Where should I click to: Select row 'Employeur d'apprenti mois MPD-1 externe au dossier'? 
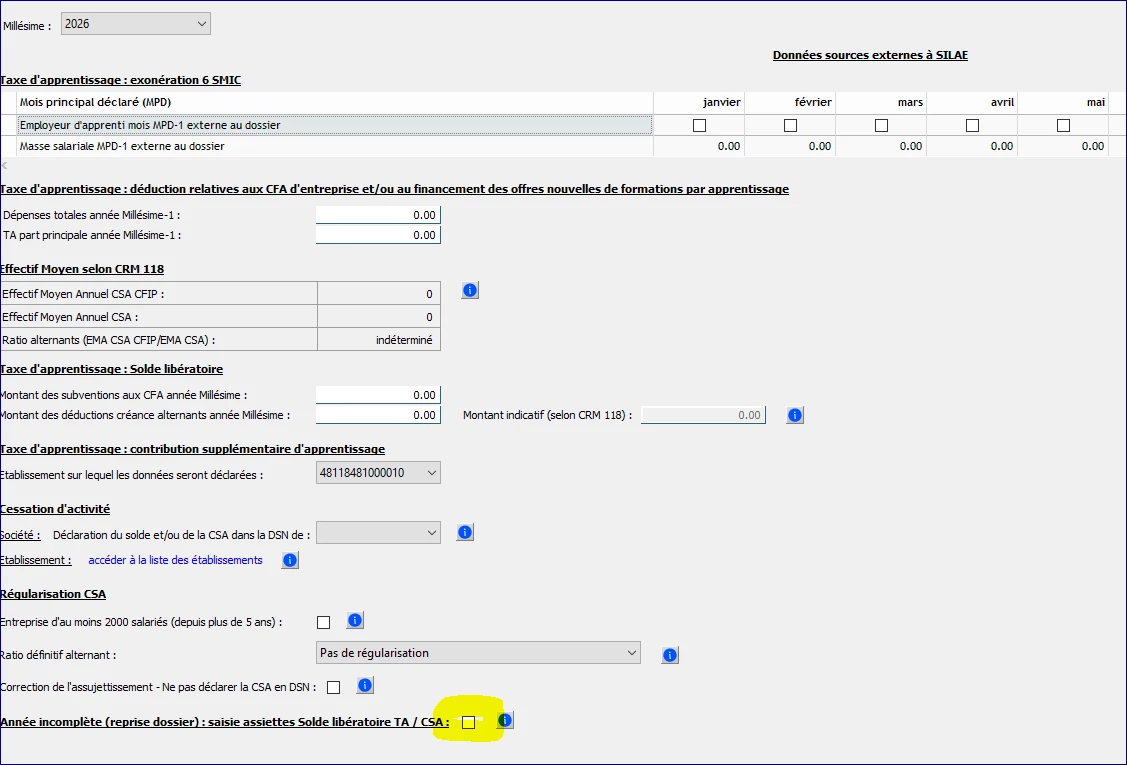pyautogui.click(x=335, y=125)
